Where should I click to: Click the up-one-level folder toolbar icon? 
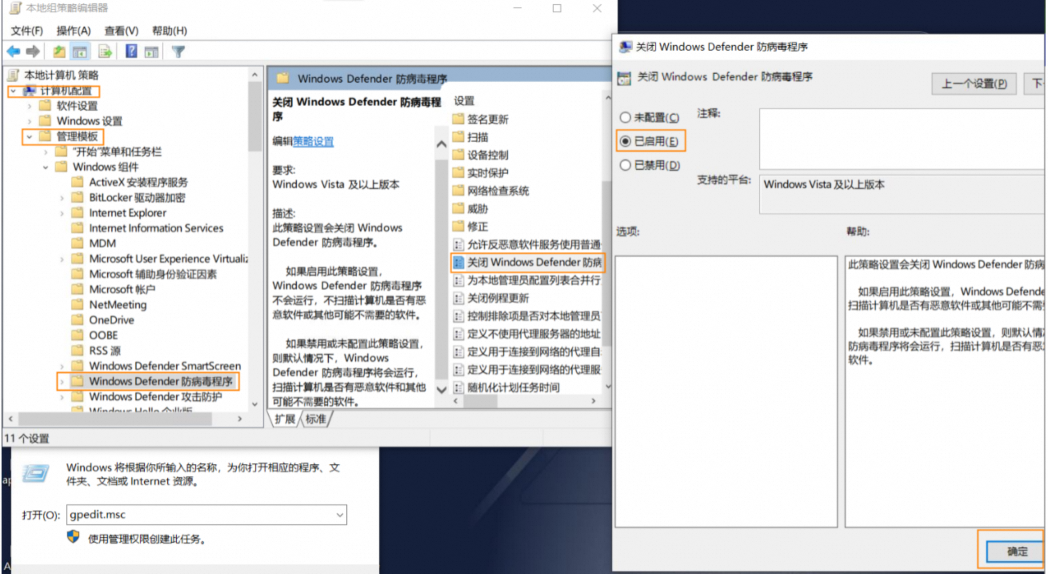tap(59, 51)
